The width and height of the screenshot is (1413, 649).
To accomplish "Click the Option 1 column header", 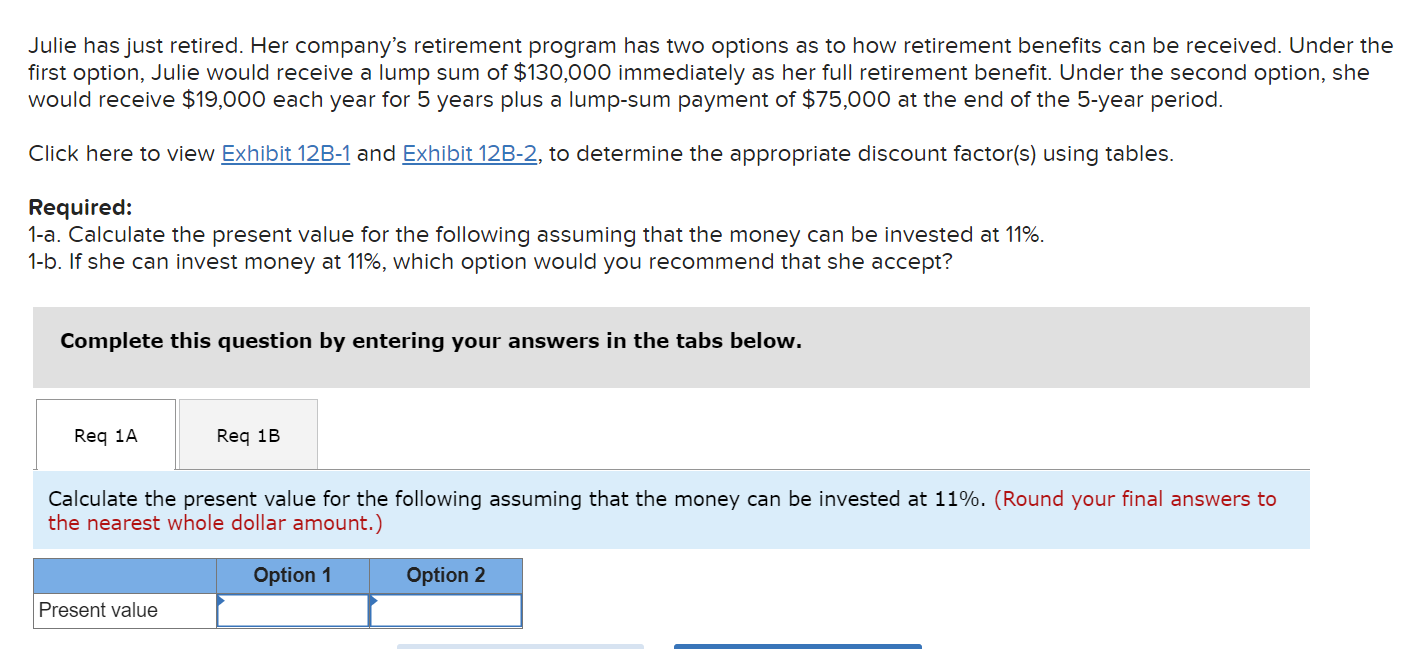I will (292, 575).
